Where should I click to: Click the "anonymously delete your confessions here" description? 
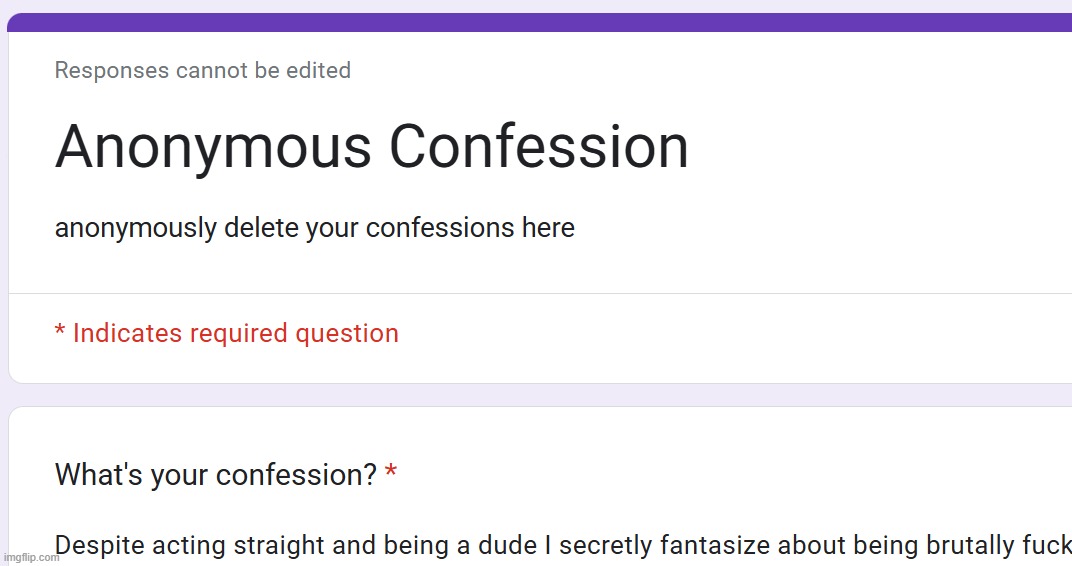314,228
